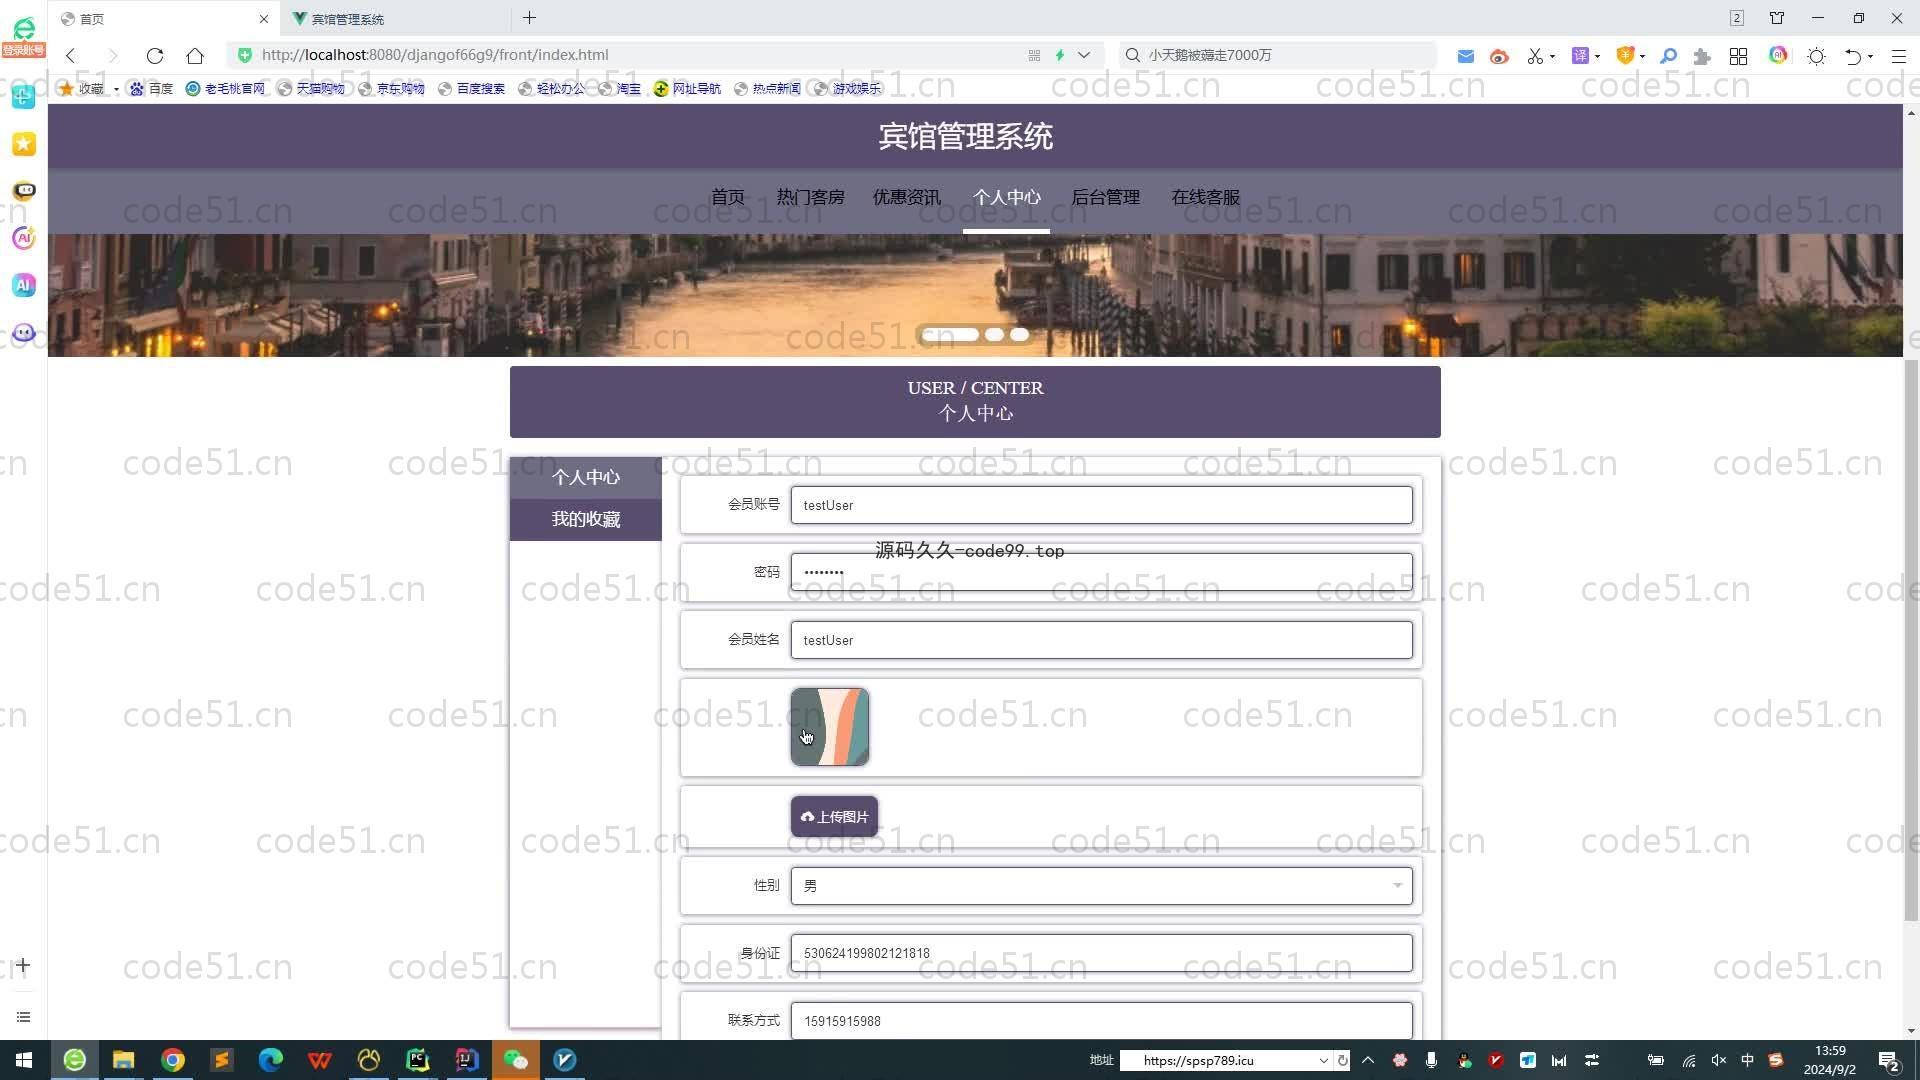Viewport: 1920px width, 1080px height.
Task: Open the browser home page icon
Action: 195,55
